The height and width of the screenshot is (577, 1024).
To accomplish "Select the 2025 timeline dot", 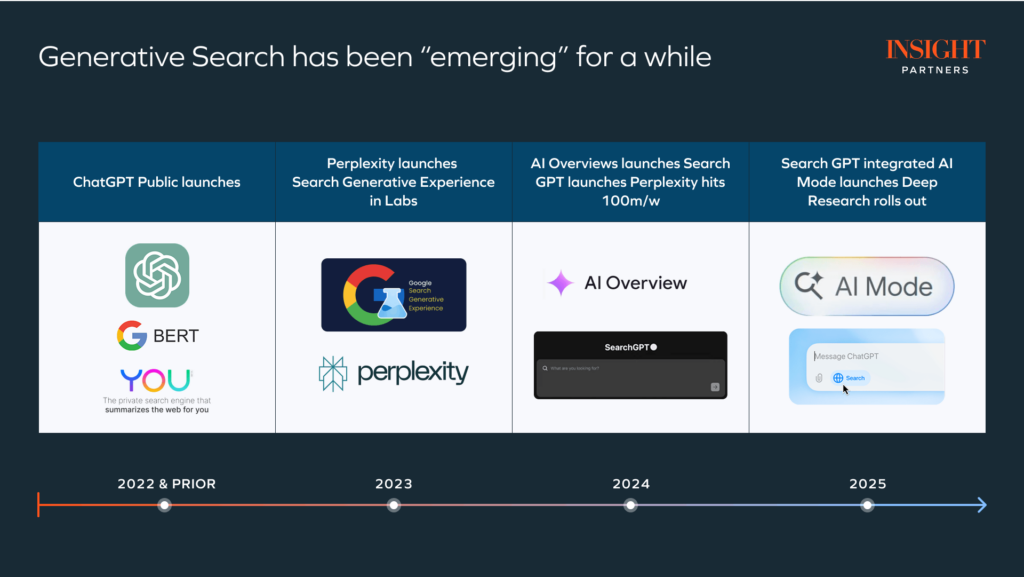I will tap(867, 505).
